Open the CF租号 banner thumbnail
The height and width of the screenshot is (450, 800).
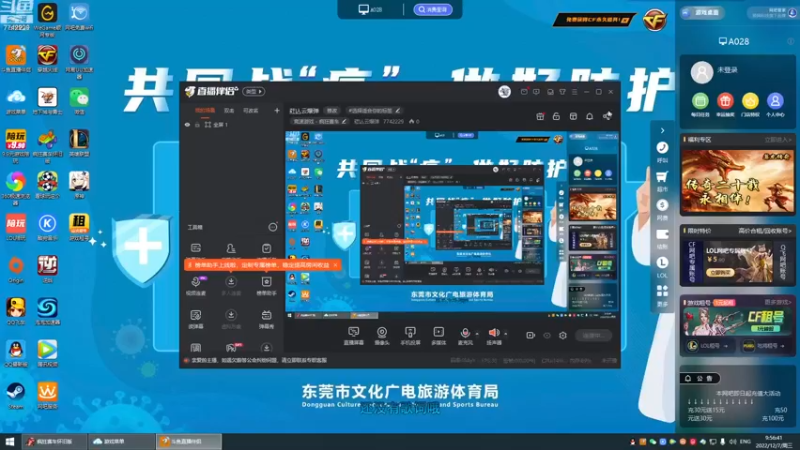pyautogui.click(x=738, y=323)
